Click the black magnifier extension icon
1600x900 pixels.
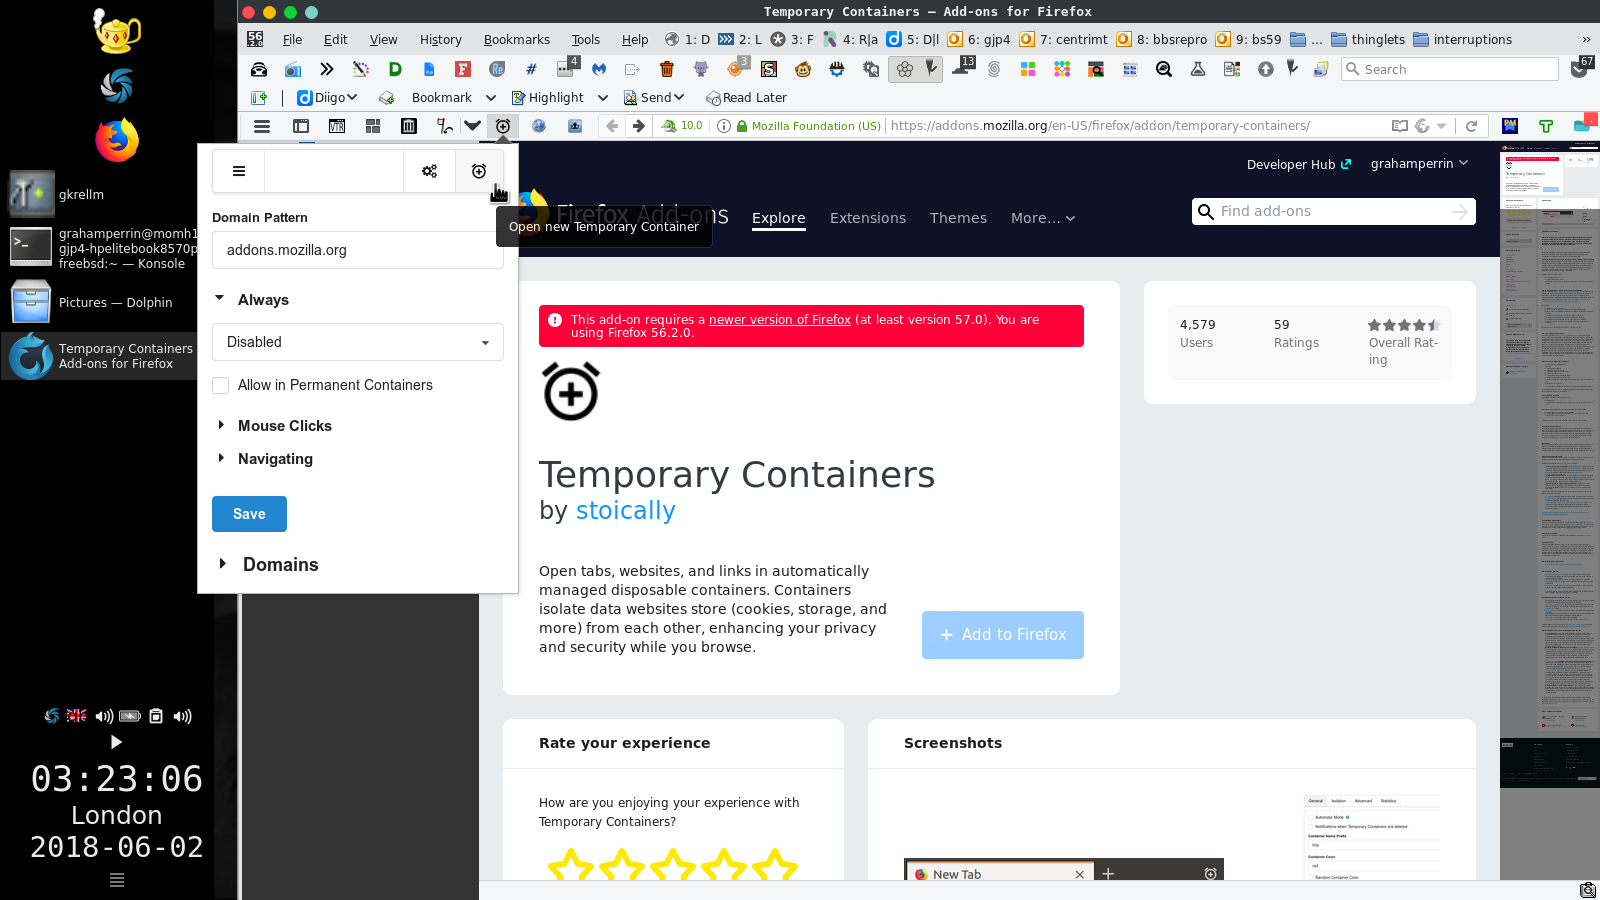pyautogui.click(x=1164, y=69)
